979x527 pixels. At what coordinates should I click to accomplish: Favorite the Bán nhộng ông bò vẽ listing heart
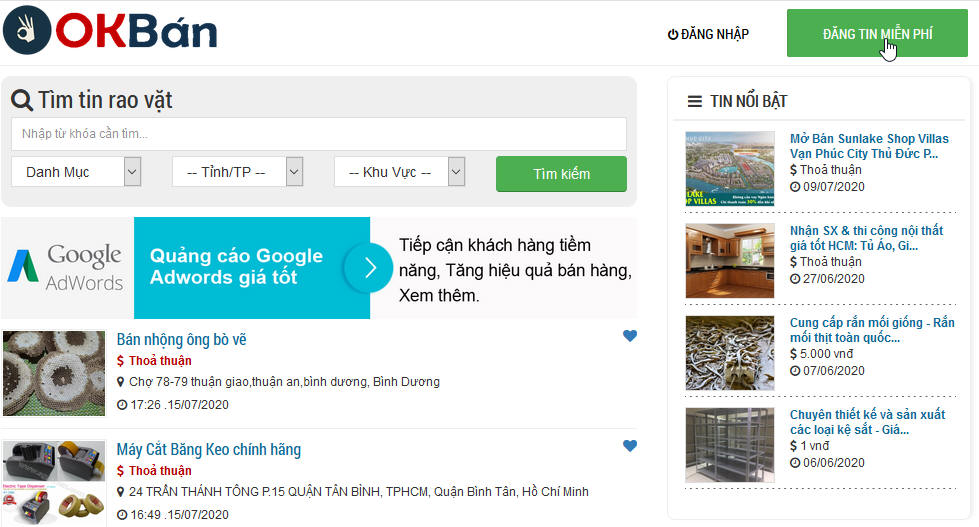point(630,335)
